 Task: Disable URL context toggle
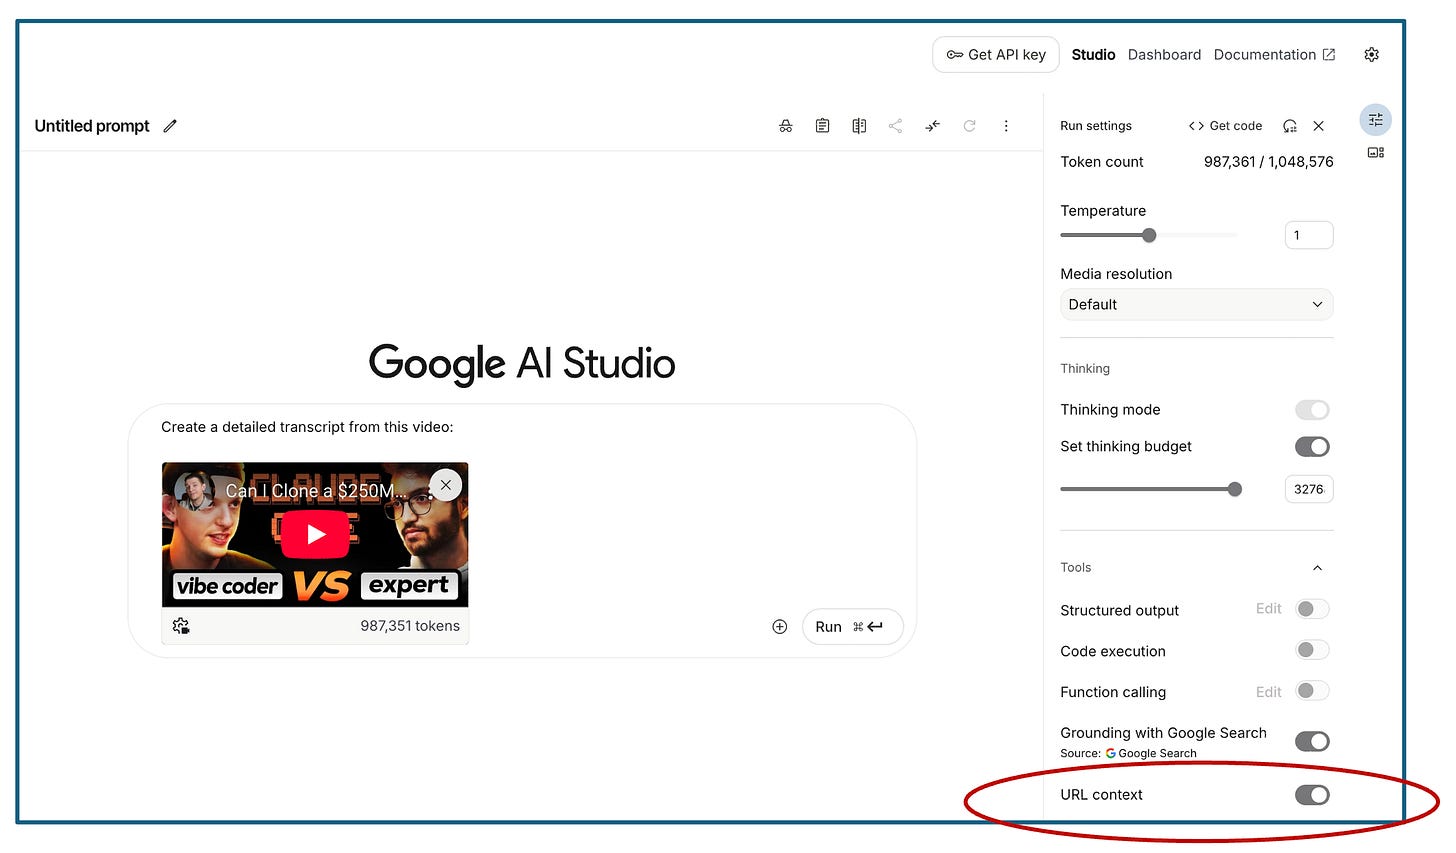pos(1312,795)
